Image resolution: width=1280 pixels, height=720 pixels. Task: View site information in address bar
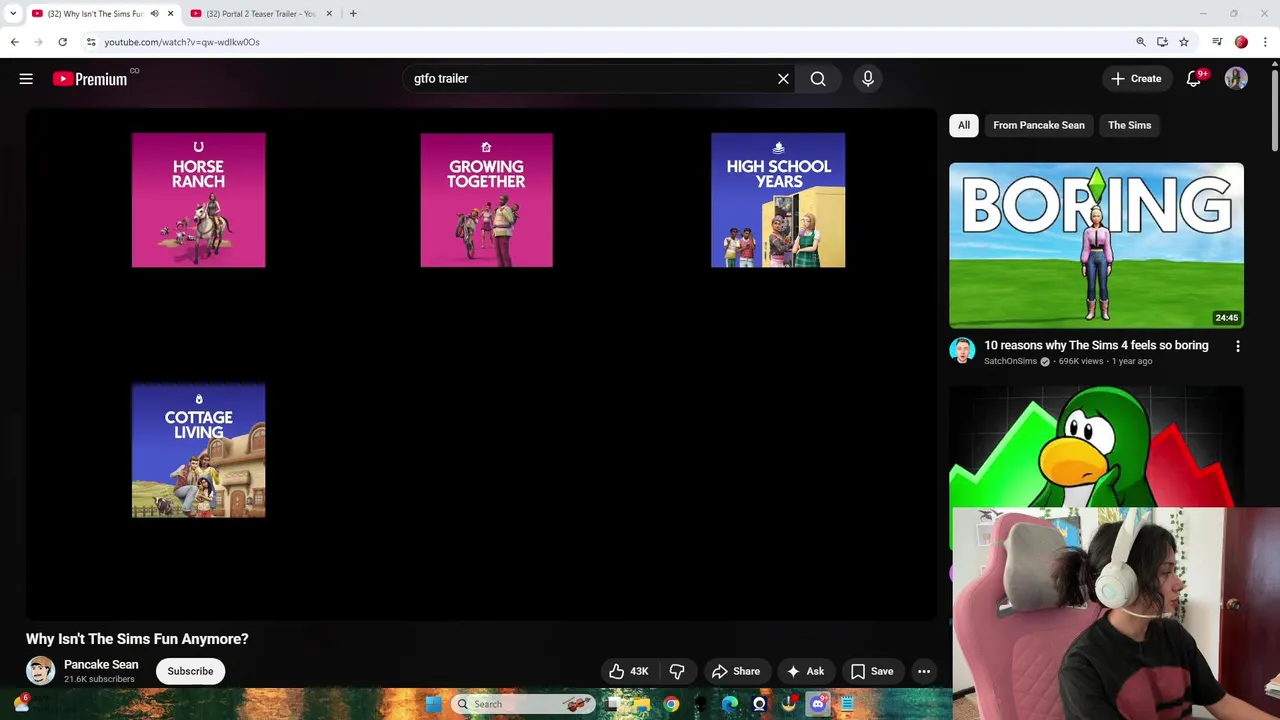pyautogui.click(x=91, y=42)
